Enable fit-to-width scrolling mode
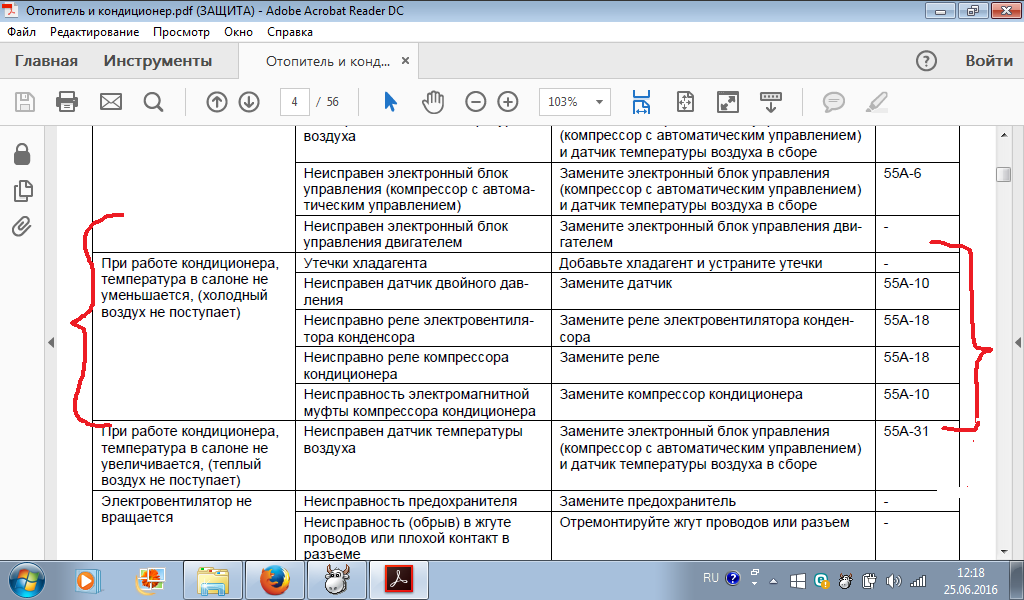Screen dimensions: 1024x600 click(x=641, y=102)
